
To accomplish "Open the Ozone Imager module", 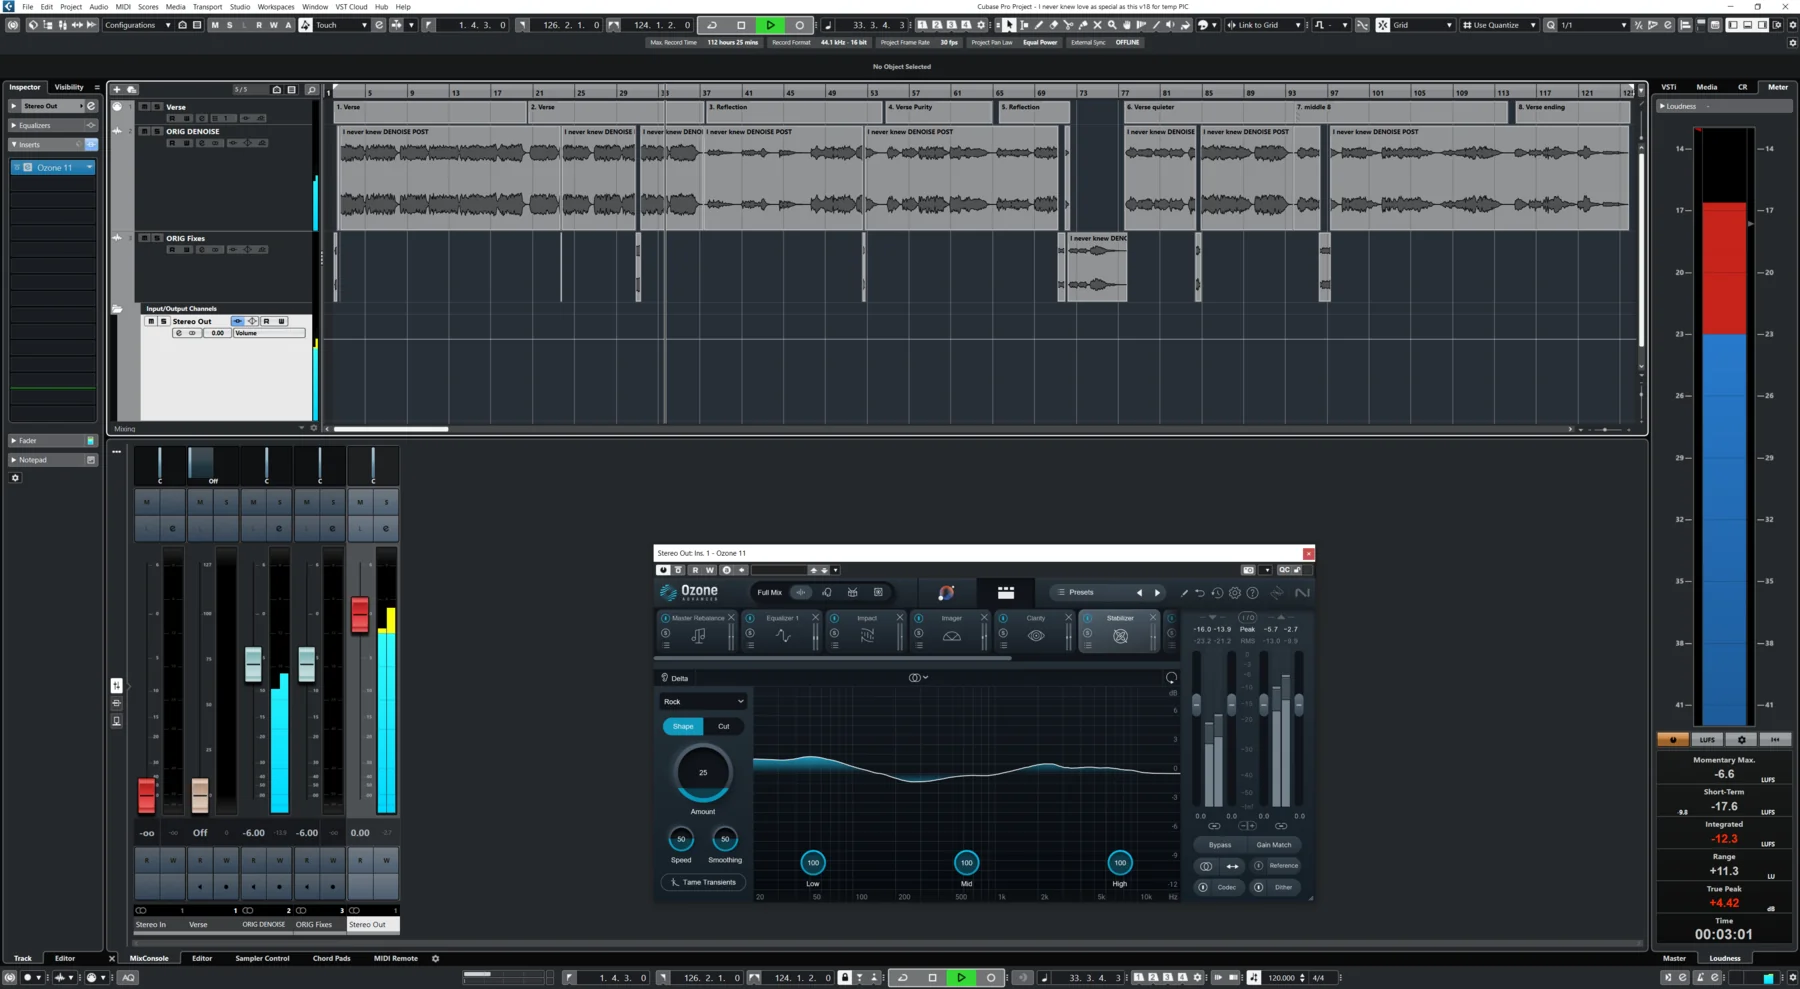I will click(951, 632).
